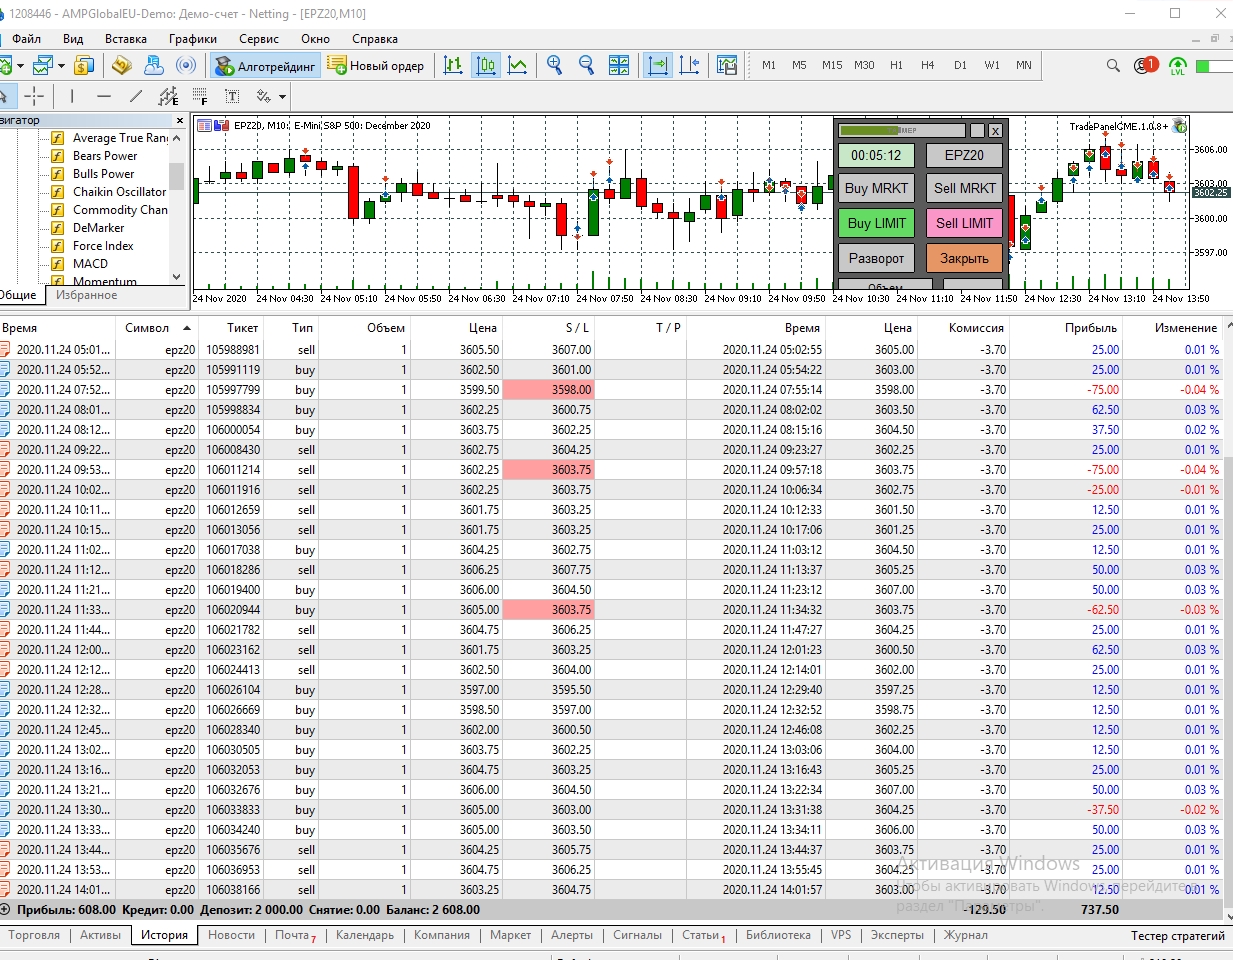Click the navigator scroll down arrow
This screenshot has width=1233, height=960.
(x=177, y=277)
